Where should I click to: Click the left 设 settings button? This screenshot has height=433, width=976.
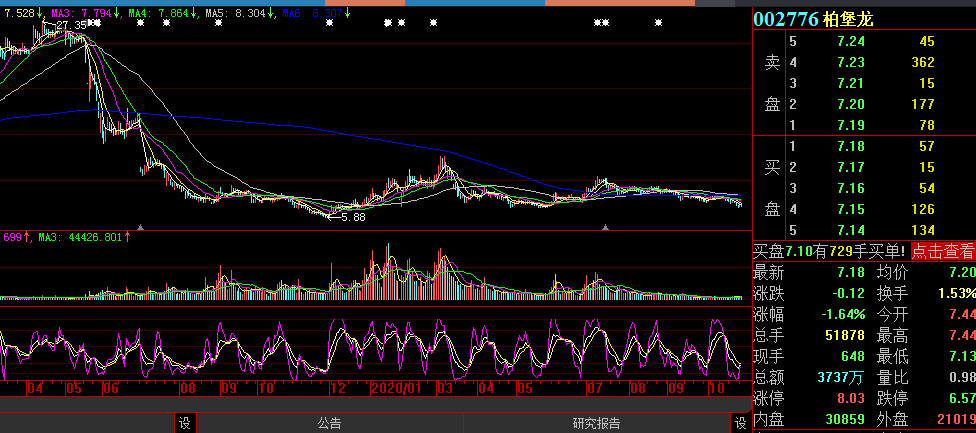coord(183,423)
